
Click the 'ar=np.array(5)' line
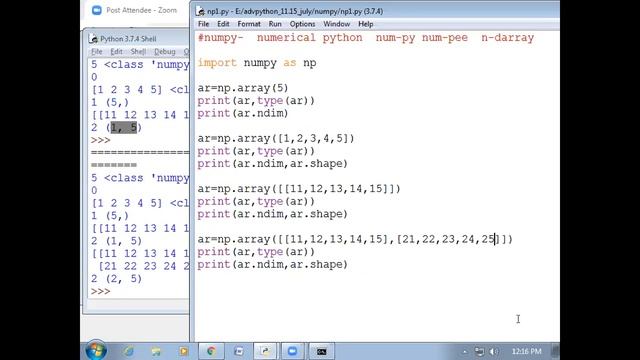(x=243, y=88)
